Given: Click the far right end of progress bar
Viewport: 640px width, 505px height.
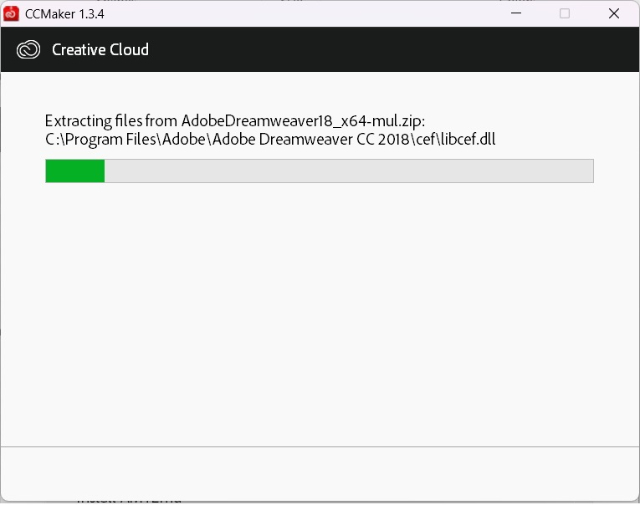Looking at the screenshot, I should pyautogui.click(x=590, y=171).
